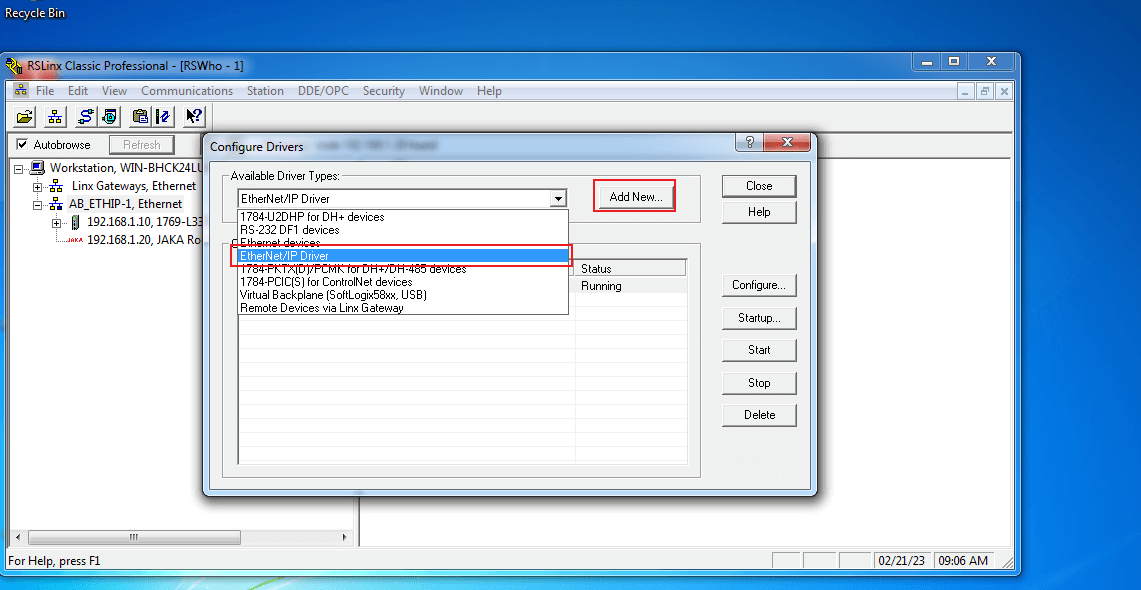Toggle the Autobrowse checkbox
The width and height of the screenshot is (1141, 590).
tap(22, 145)
